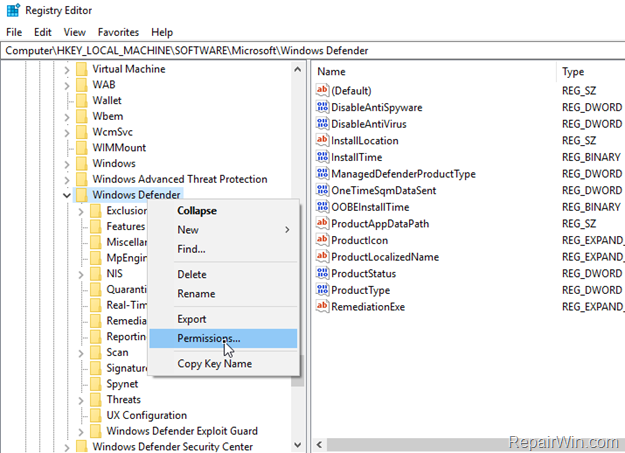
Task: Click the Registry Editor app icon in title bar
Action: [x=13, y=10]
